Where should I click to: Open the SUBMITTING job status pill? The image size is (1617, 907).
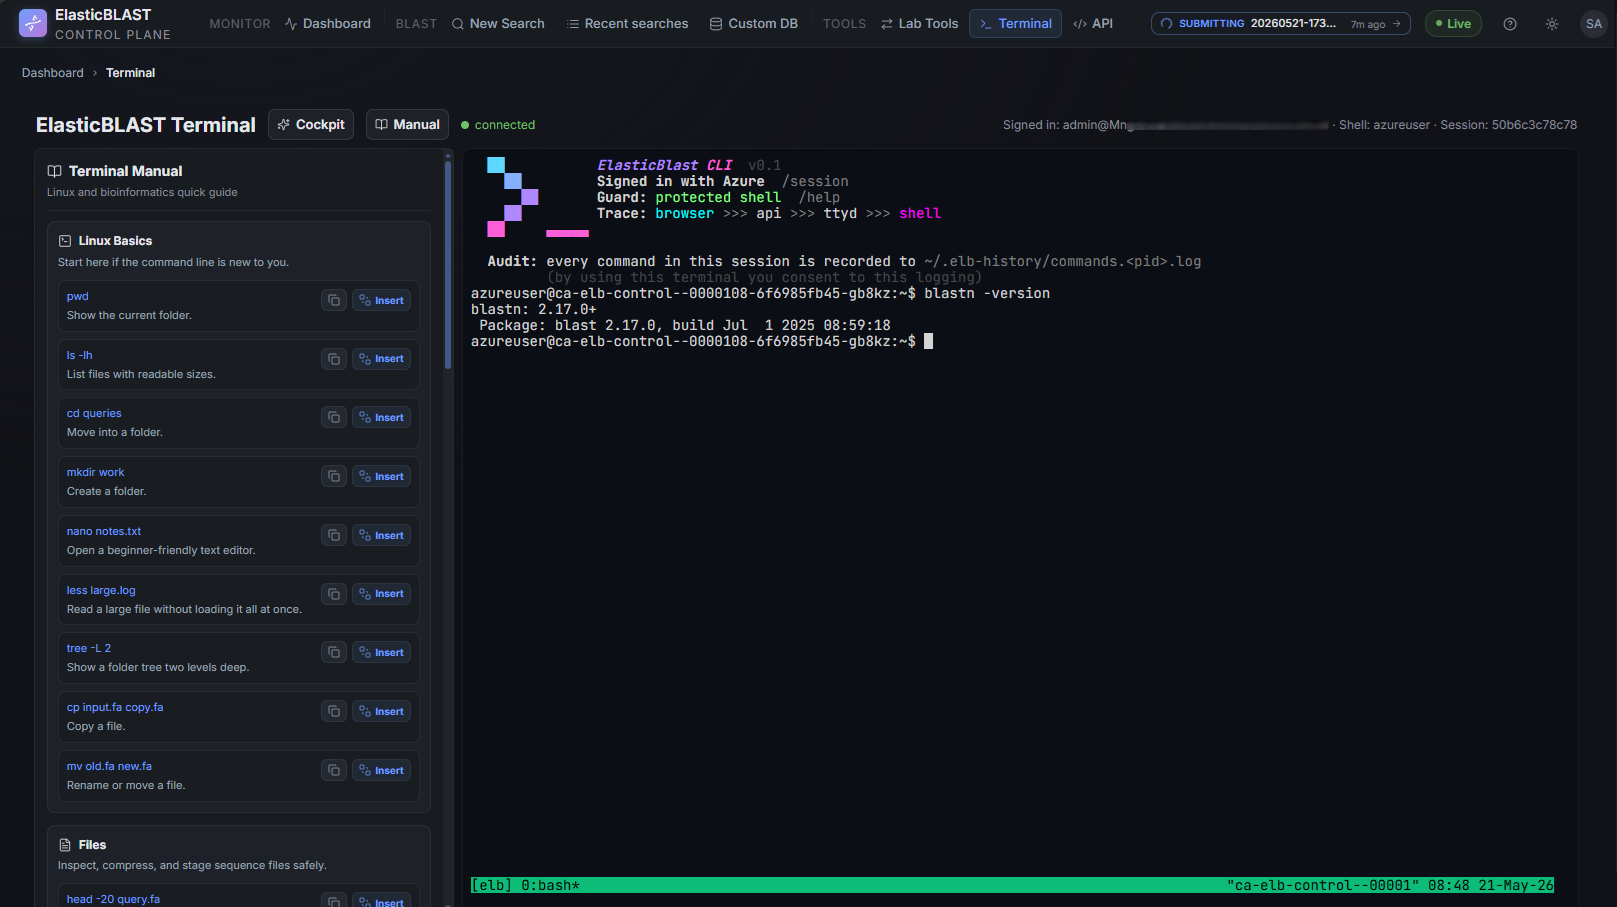[1280, 24]
